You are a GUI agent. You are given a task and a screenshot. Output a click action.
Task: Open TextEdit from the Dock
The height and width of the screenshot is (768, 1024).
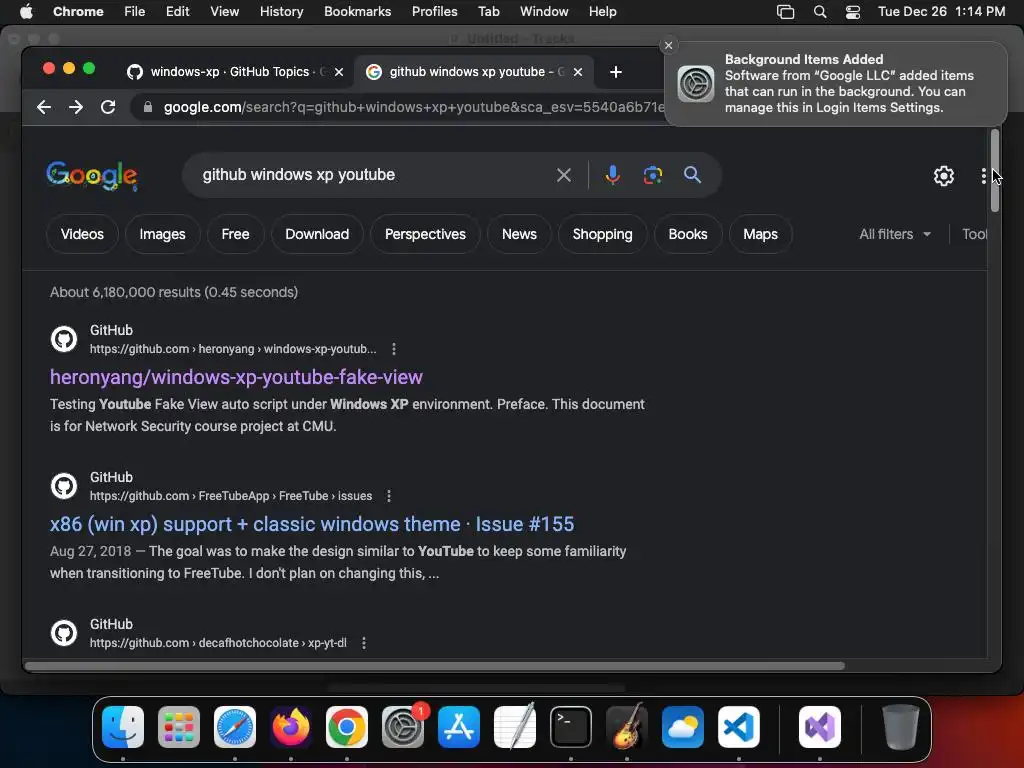515,726
